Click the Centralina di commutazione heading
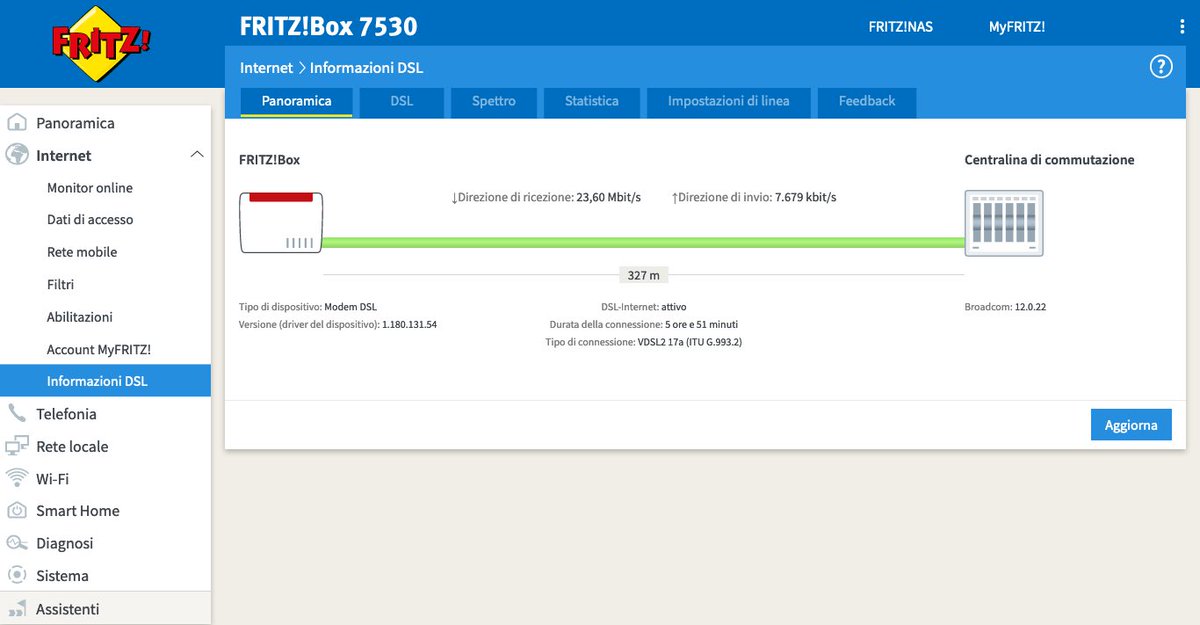Viewport: 1200px width, 625px height. tap(1049, 160)
